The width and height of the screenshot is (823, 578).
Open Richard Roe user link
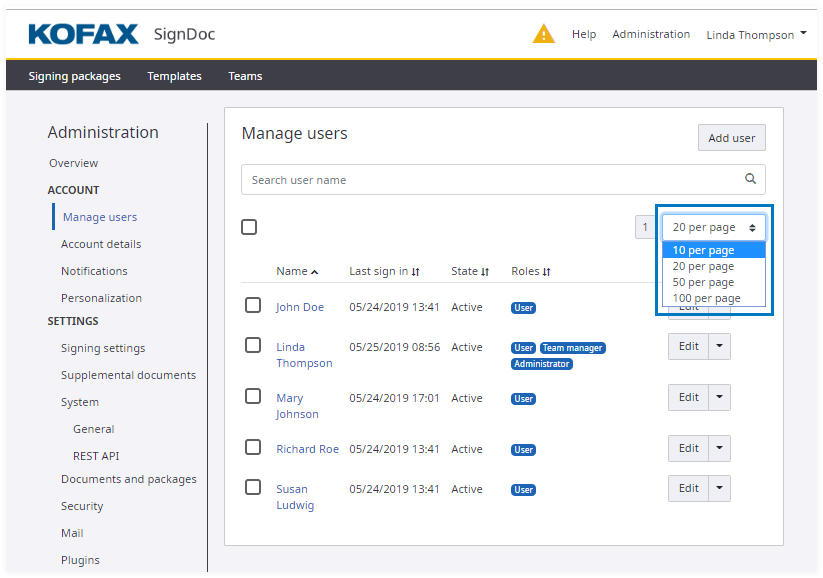click(x=307, y=449)
